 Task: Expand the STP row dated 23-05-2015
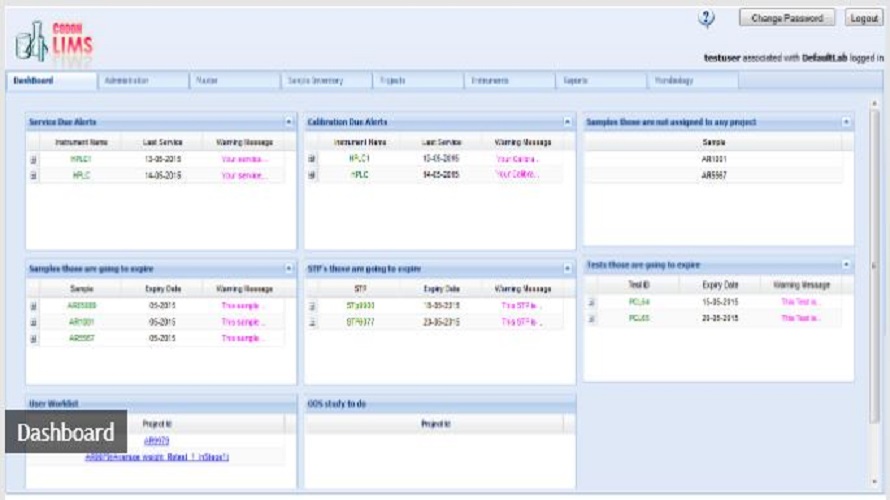click(312, 322)
